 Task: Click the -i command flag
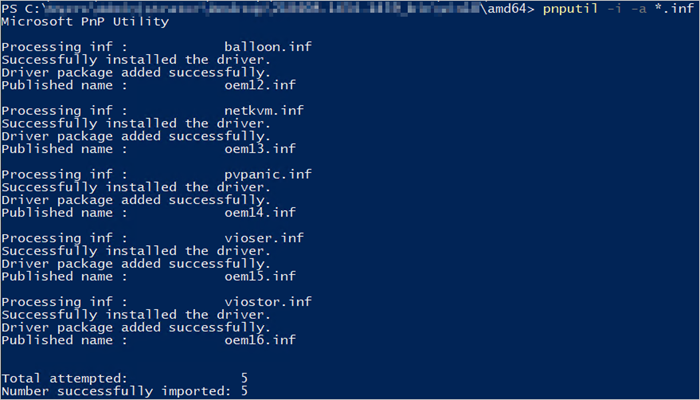(x=614, y=9)
